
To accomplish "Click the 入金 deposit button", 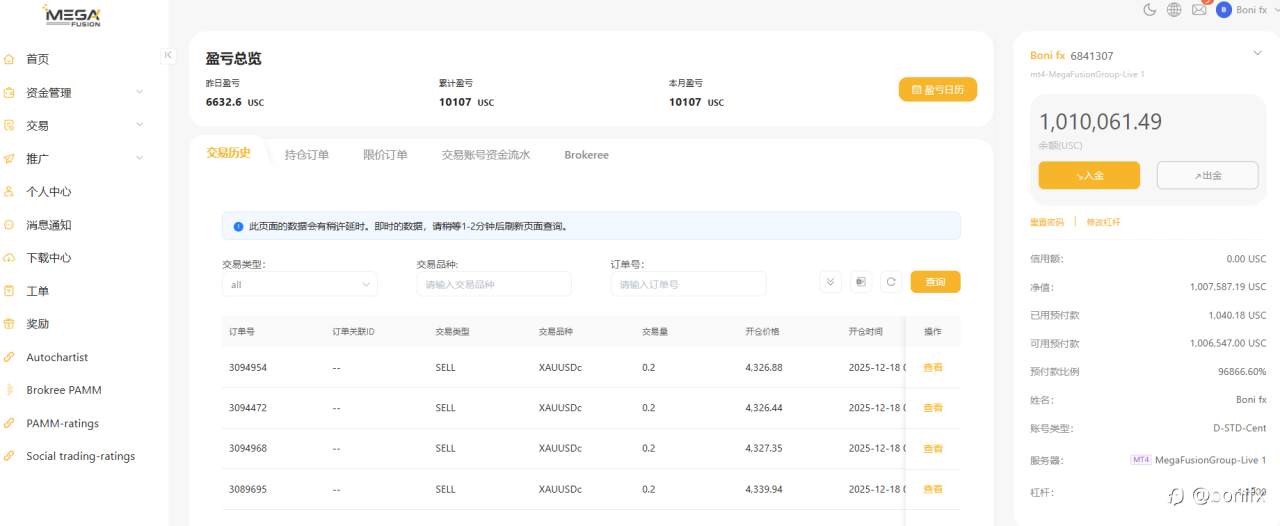I will (x=1089, y=175).
